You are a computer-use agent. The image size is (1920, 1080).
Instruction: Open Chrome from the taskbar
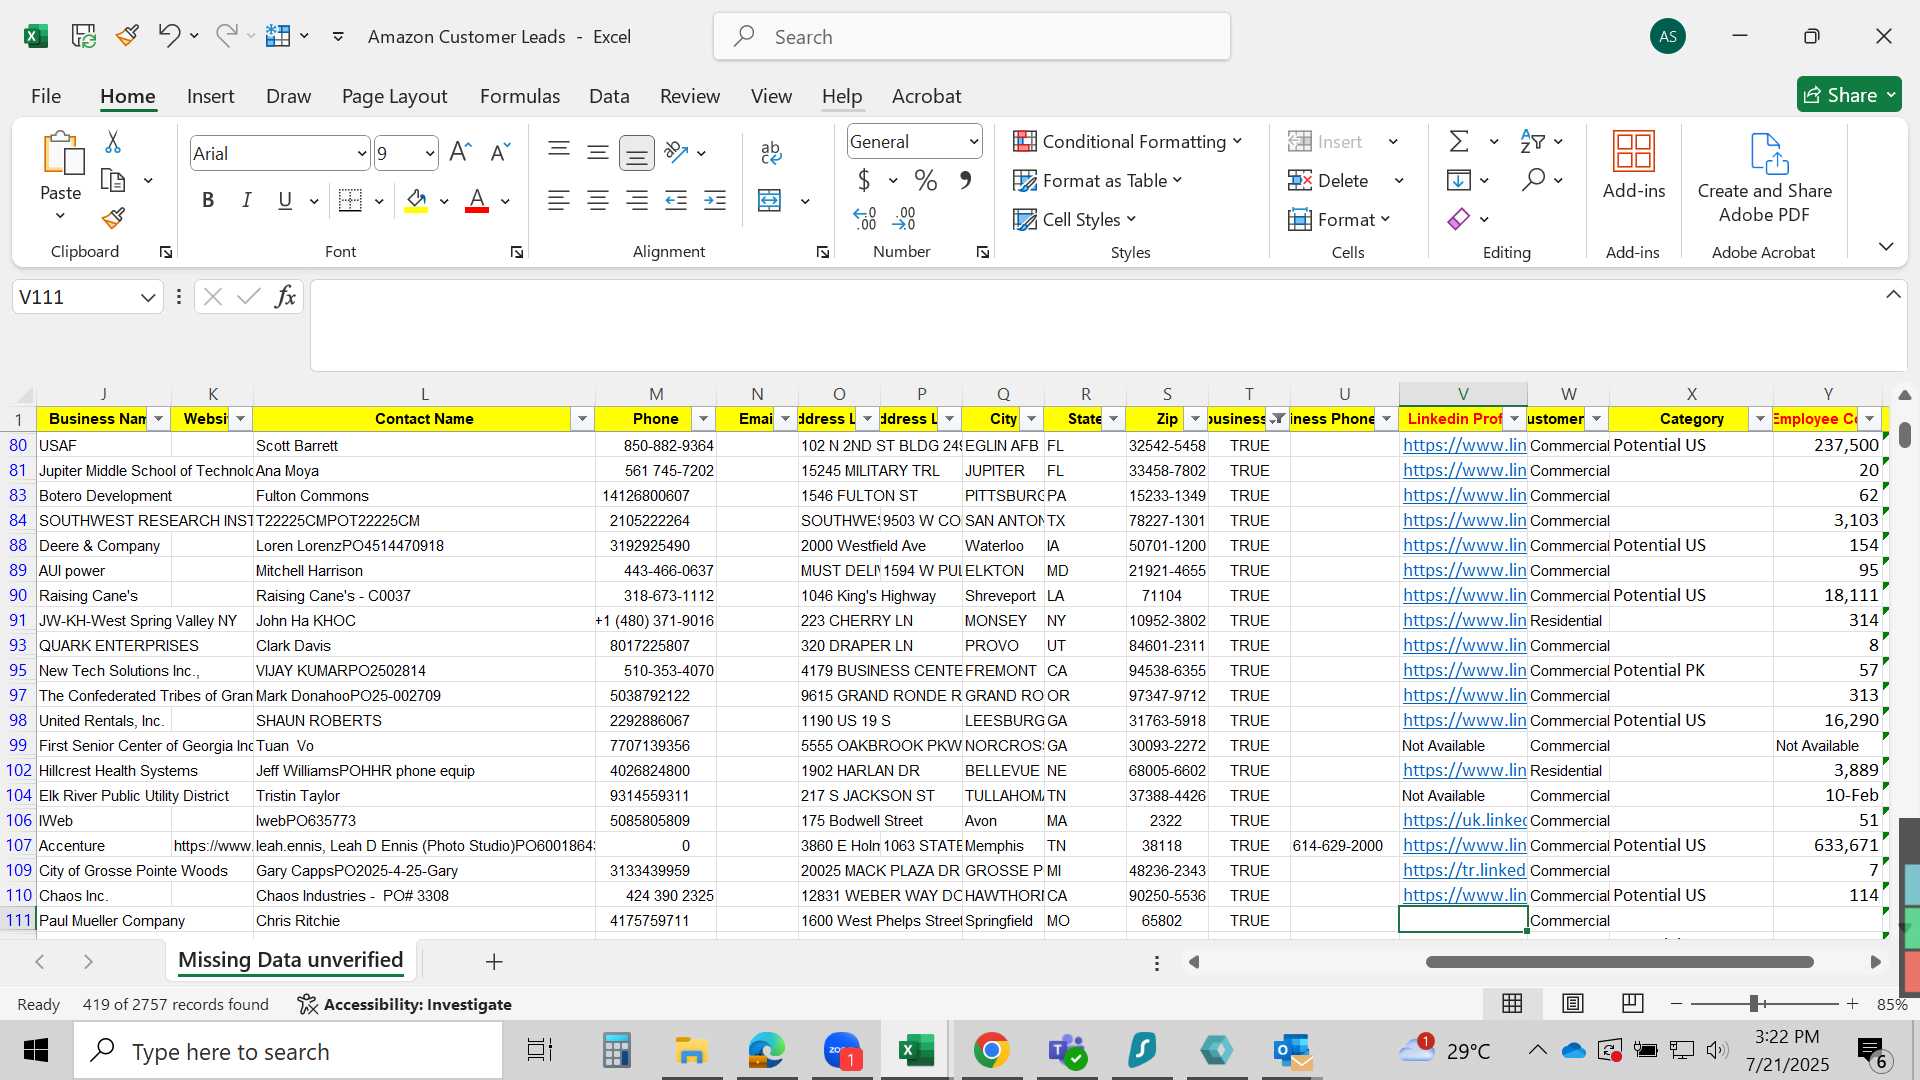click(x=991, y=1050)
